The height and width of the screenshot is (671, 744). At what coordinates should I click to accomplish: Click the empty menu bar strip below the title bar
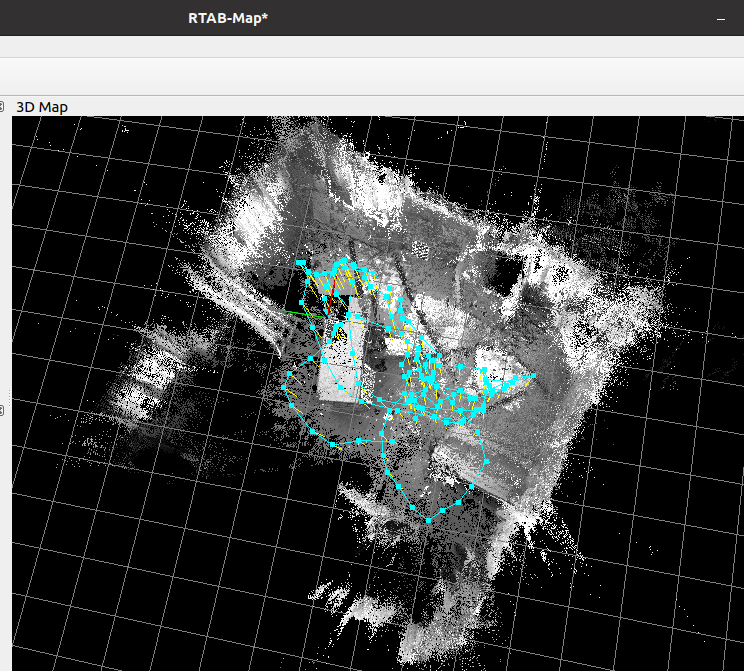click(x=372, y=46)
